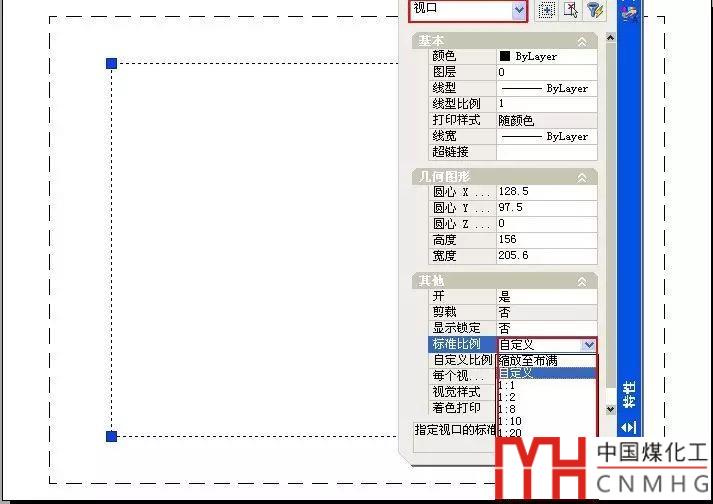Select the 自定义比例 property label
The height and width of the screenshot is (504, 713).
coord(462,360)
